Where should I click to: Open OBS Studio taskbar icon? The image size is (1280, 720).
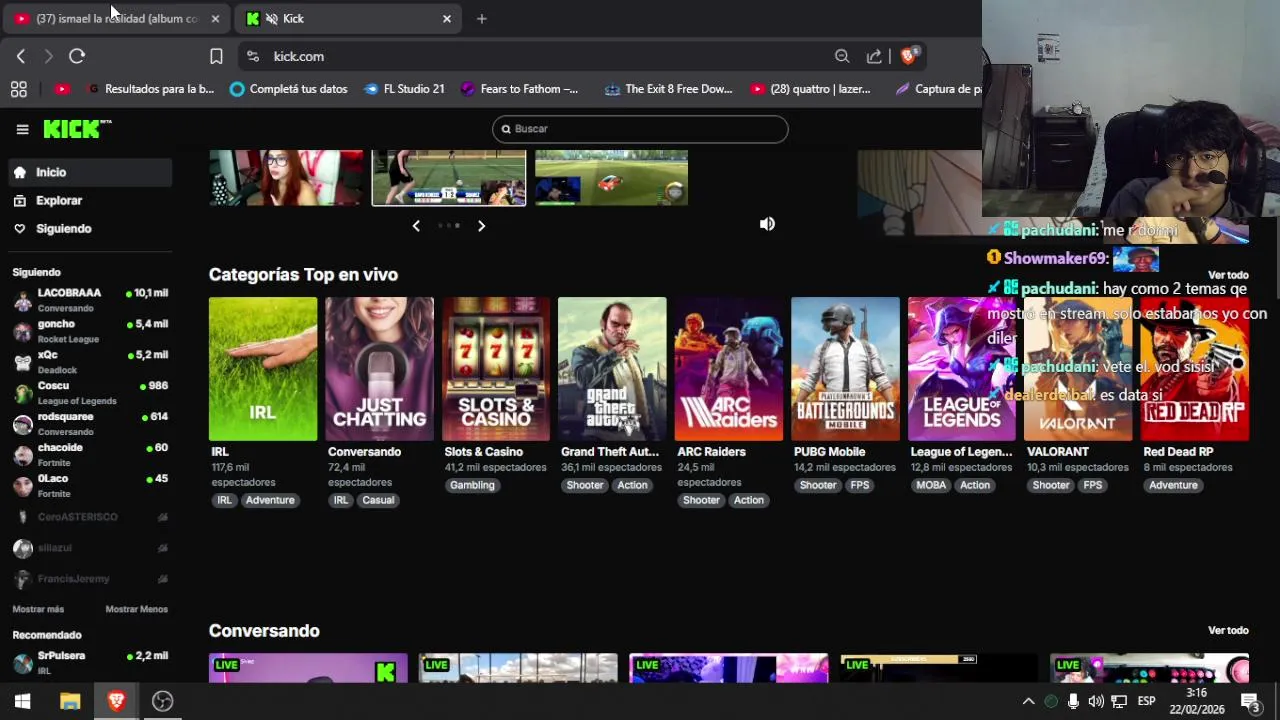pyautogui.click(x=162, y=701)
